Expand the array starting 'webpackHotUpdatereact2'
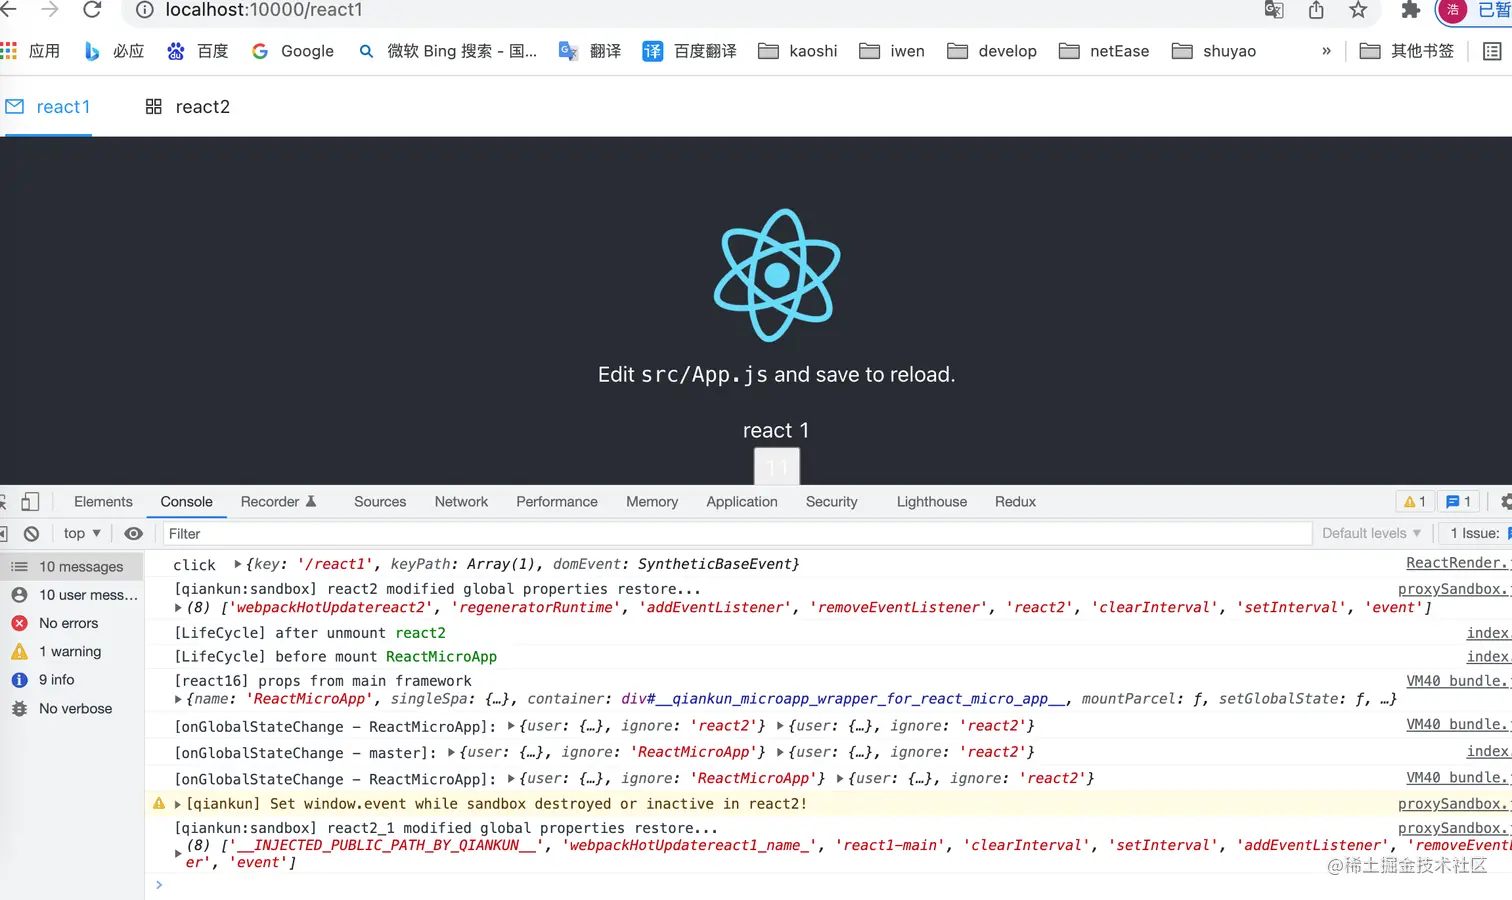This screenshot has height=900, width=1512. point(178,608)
